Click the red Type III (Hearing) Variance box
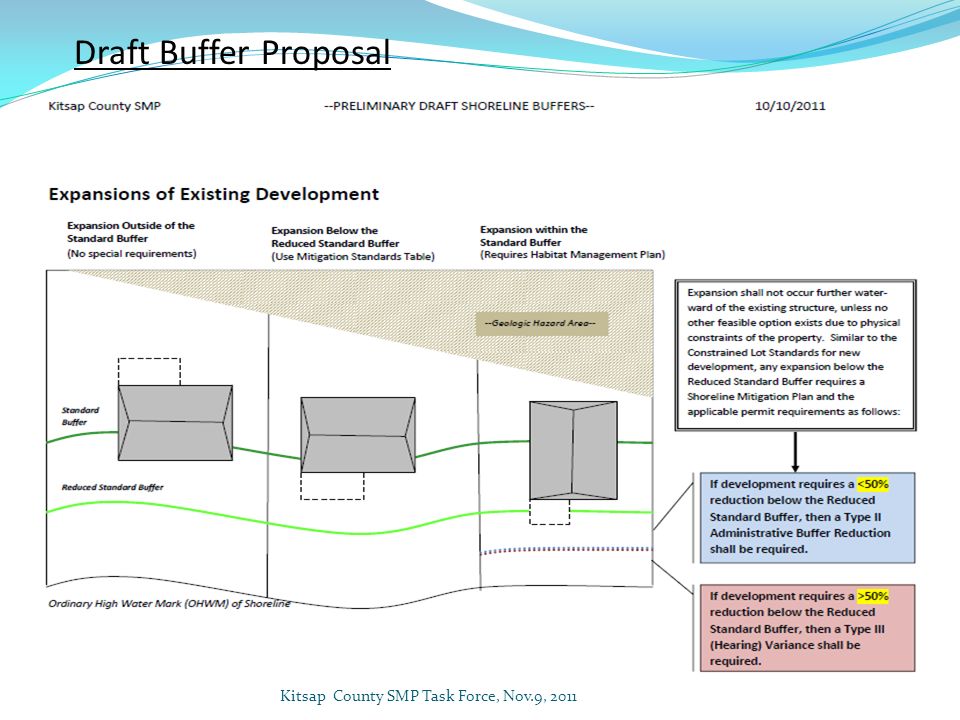 click(x=808, y=628)
